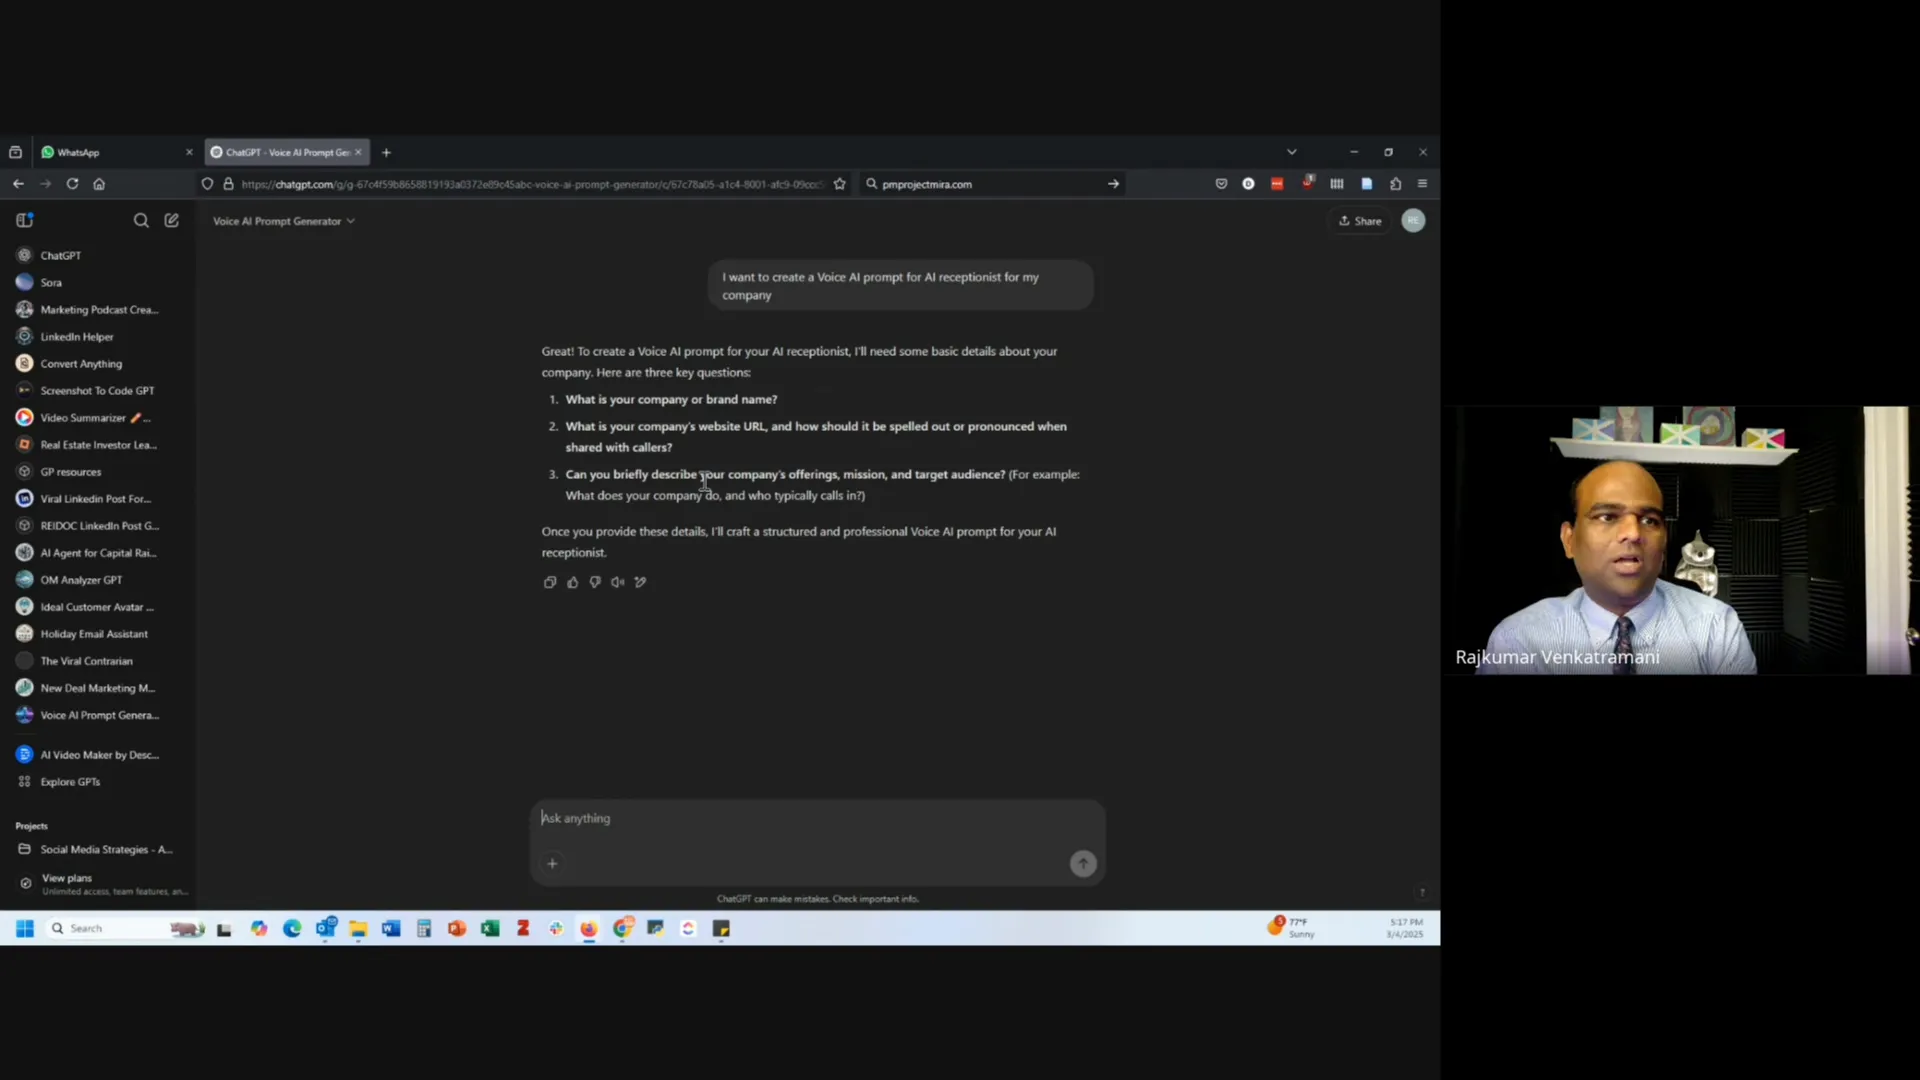The width and height of the screenshot is (1920, 1080).
Task: Open Explore GPTs in the sidebar
Action: point(70,782)
